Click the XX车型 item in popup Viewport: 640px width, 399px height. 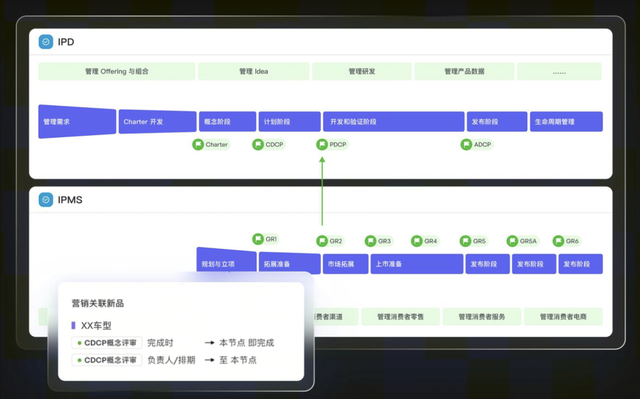(96, 326)
